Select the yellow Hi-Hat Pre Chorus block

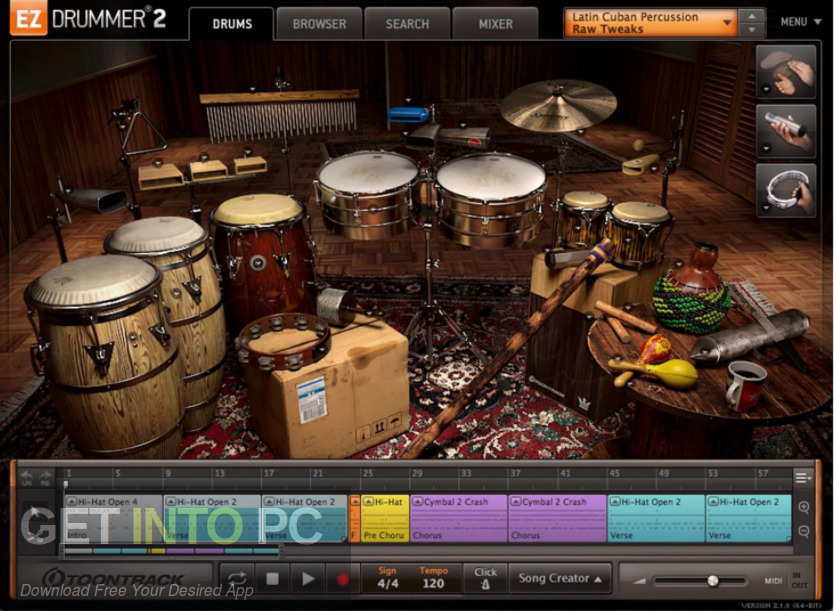click(385, 518)
